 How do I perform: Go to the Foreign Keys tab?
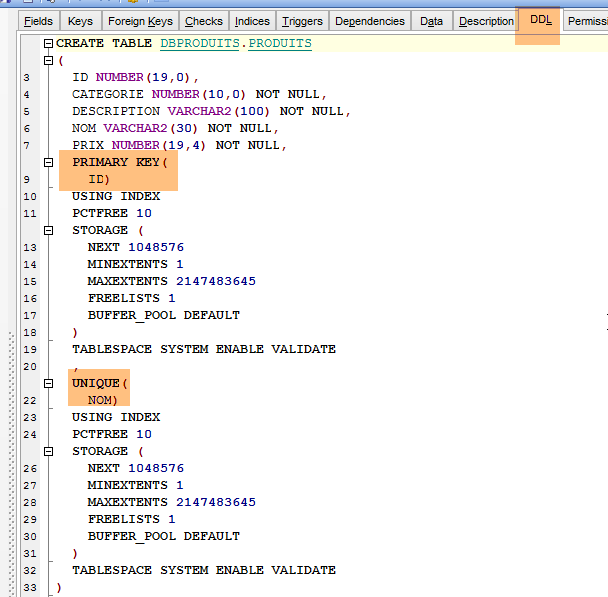pos(140,21)
